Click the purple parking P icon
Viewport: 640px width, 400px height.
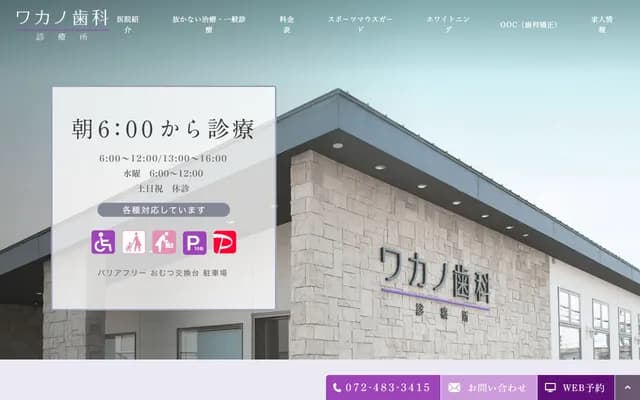(194, 242)
